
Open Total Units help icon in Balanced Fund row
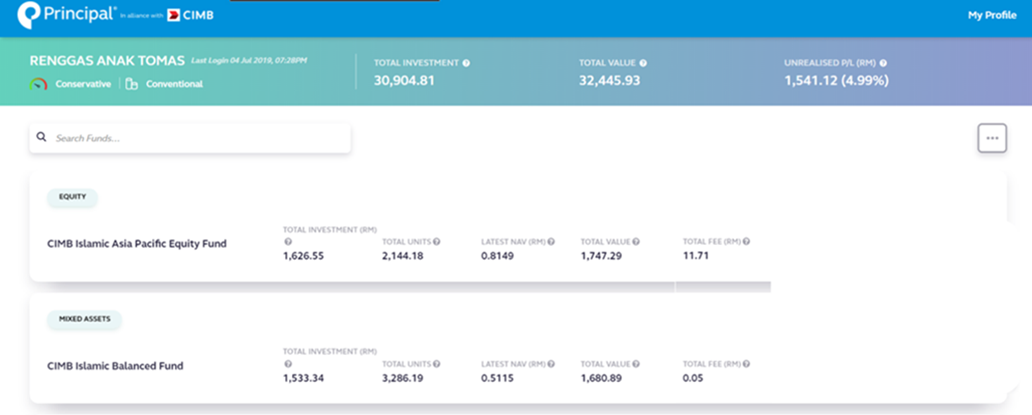click(436, 364)
